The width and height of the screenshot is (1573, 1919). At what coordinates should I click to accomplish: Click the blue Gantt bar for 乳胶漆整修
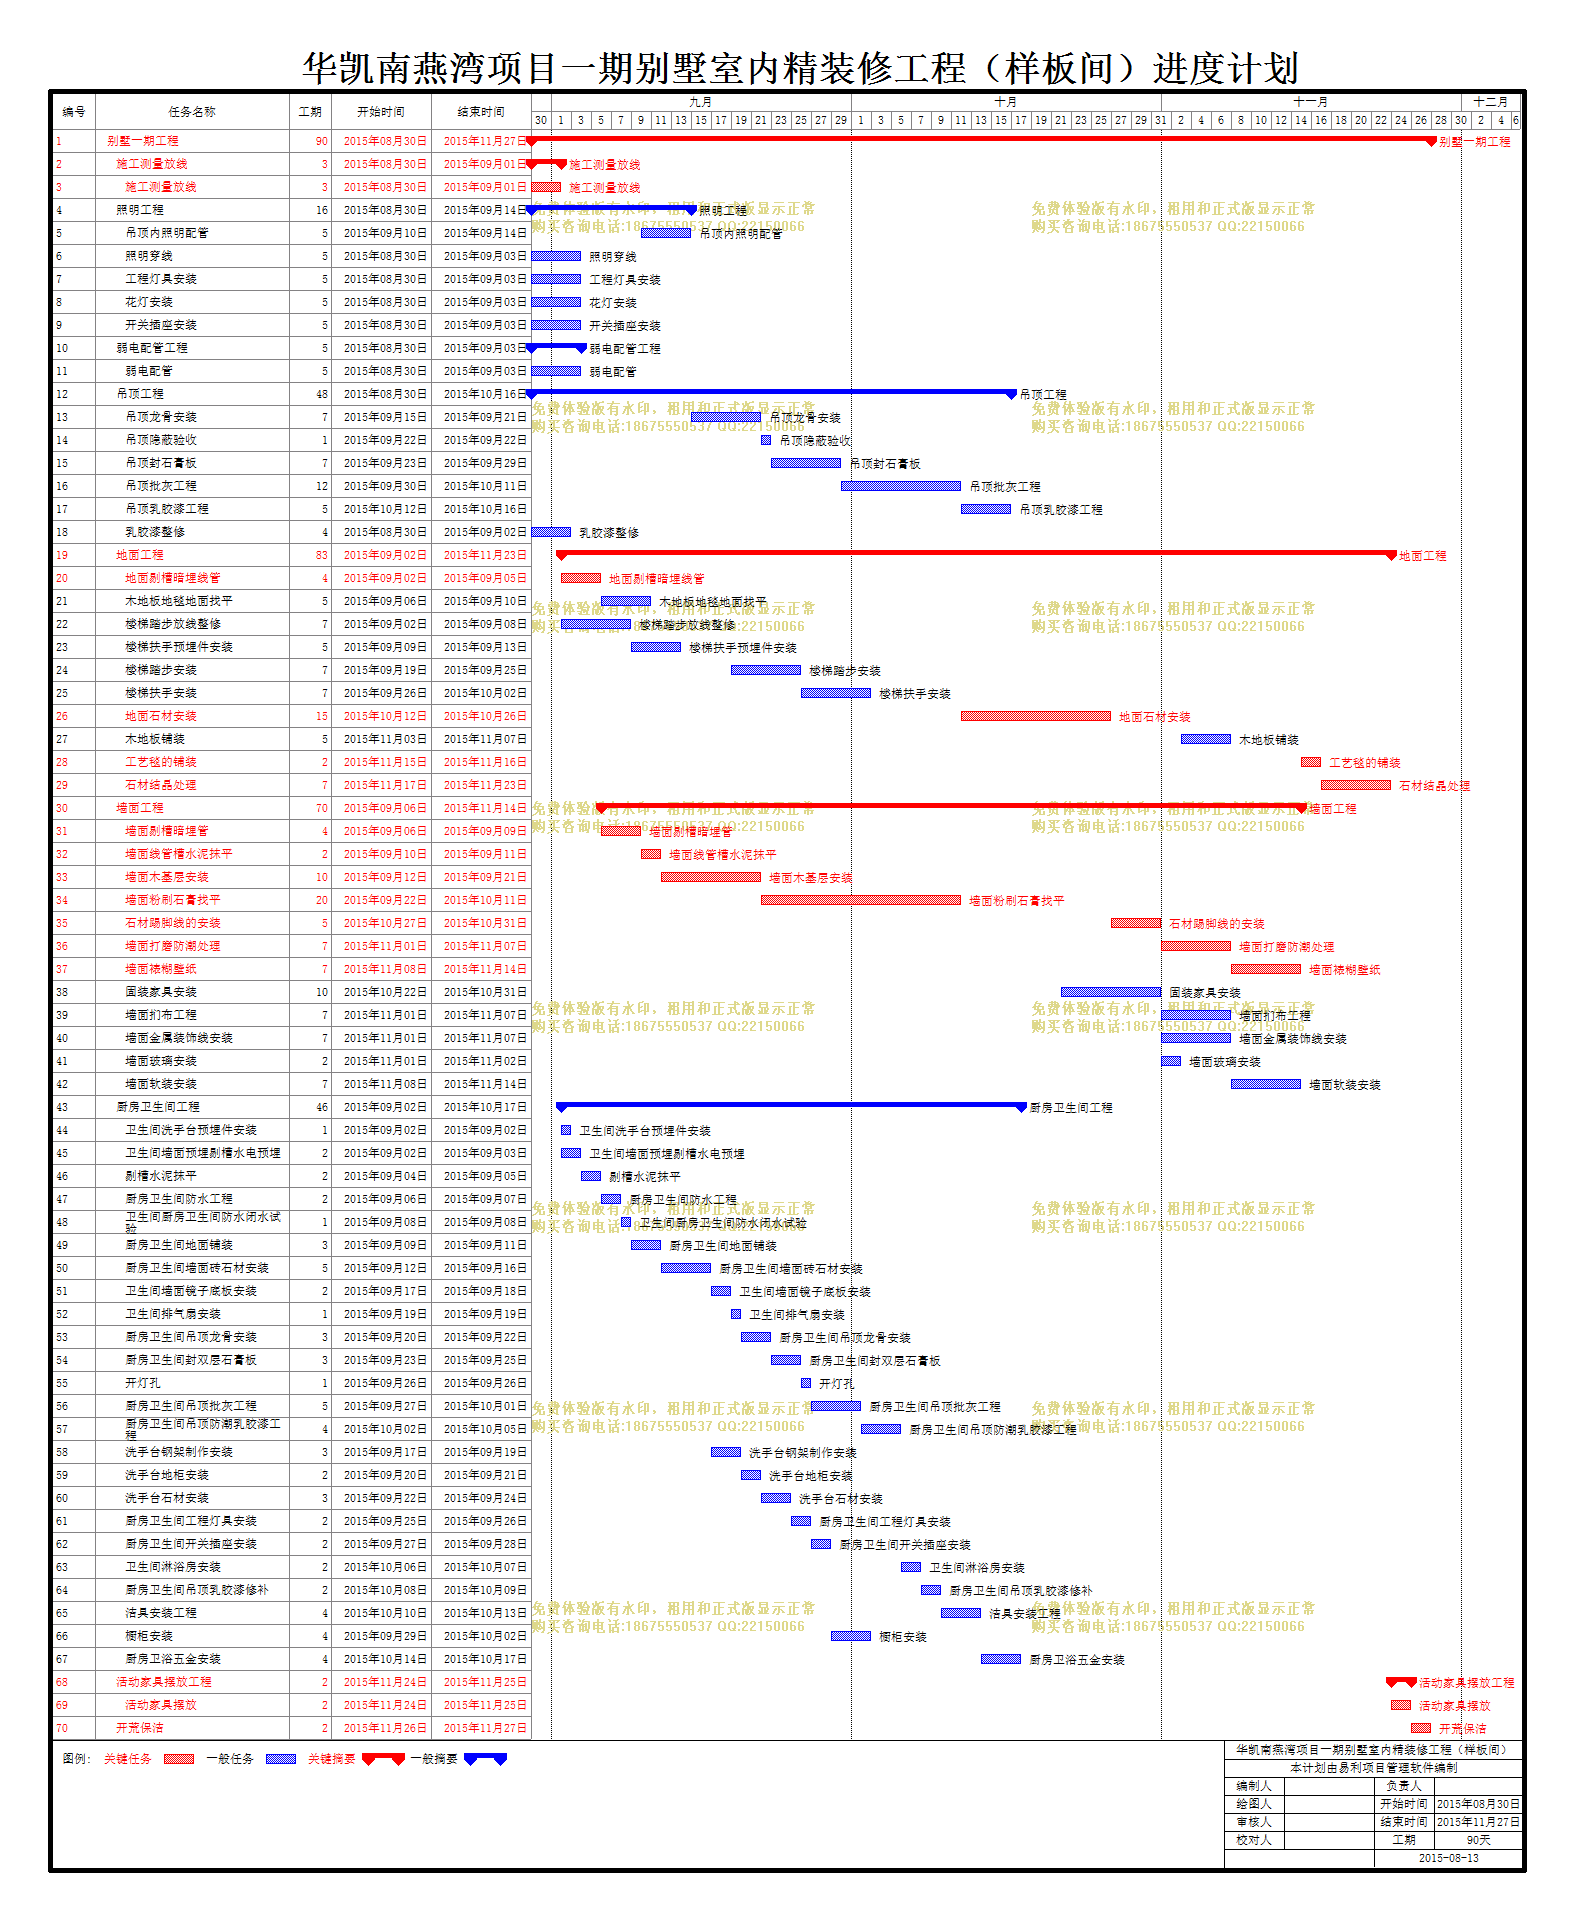(x=551, y=532)
